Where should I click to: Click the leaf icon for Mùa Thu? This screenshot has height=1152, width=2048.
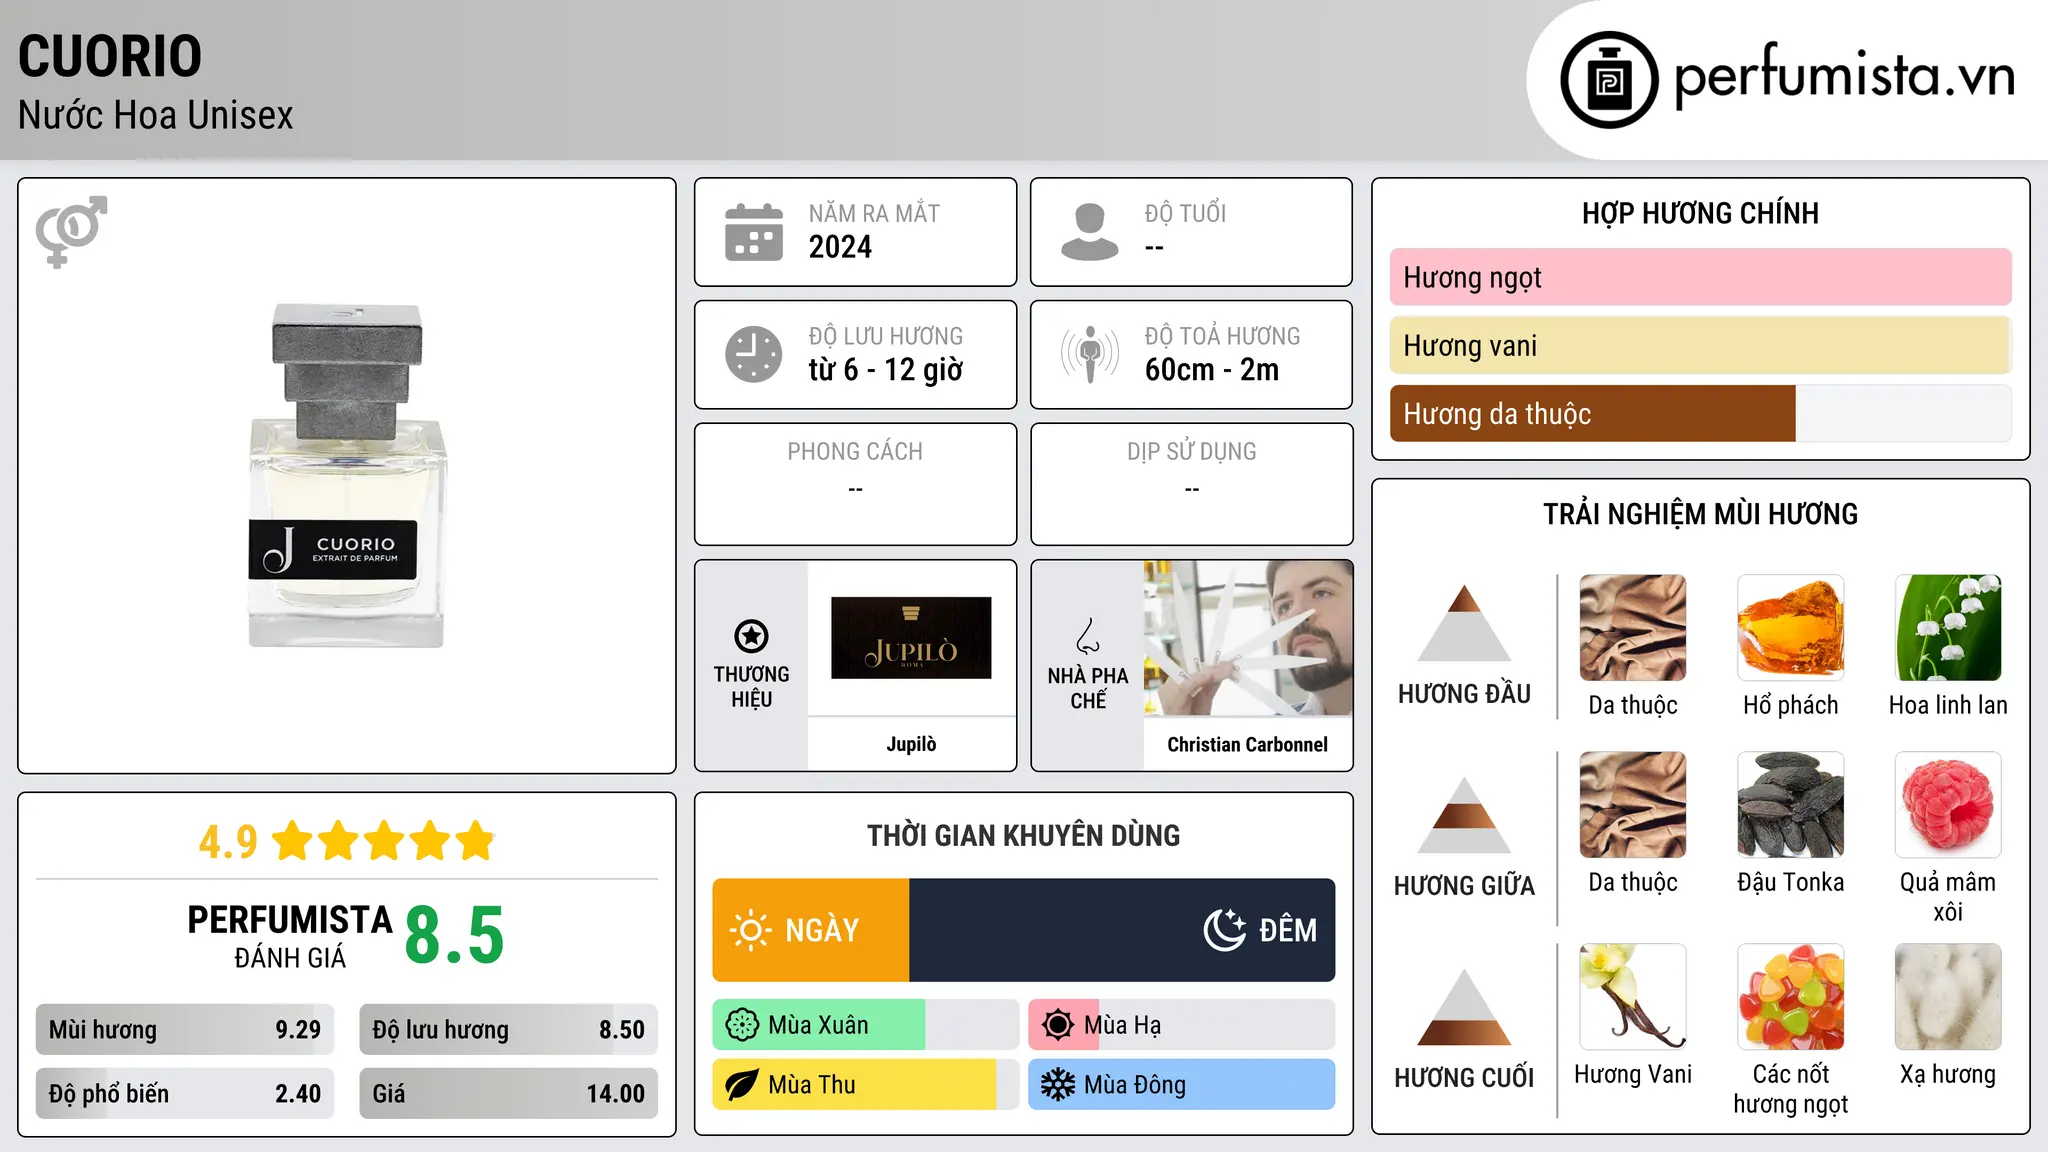click(x=742, y=1085)
